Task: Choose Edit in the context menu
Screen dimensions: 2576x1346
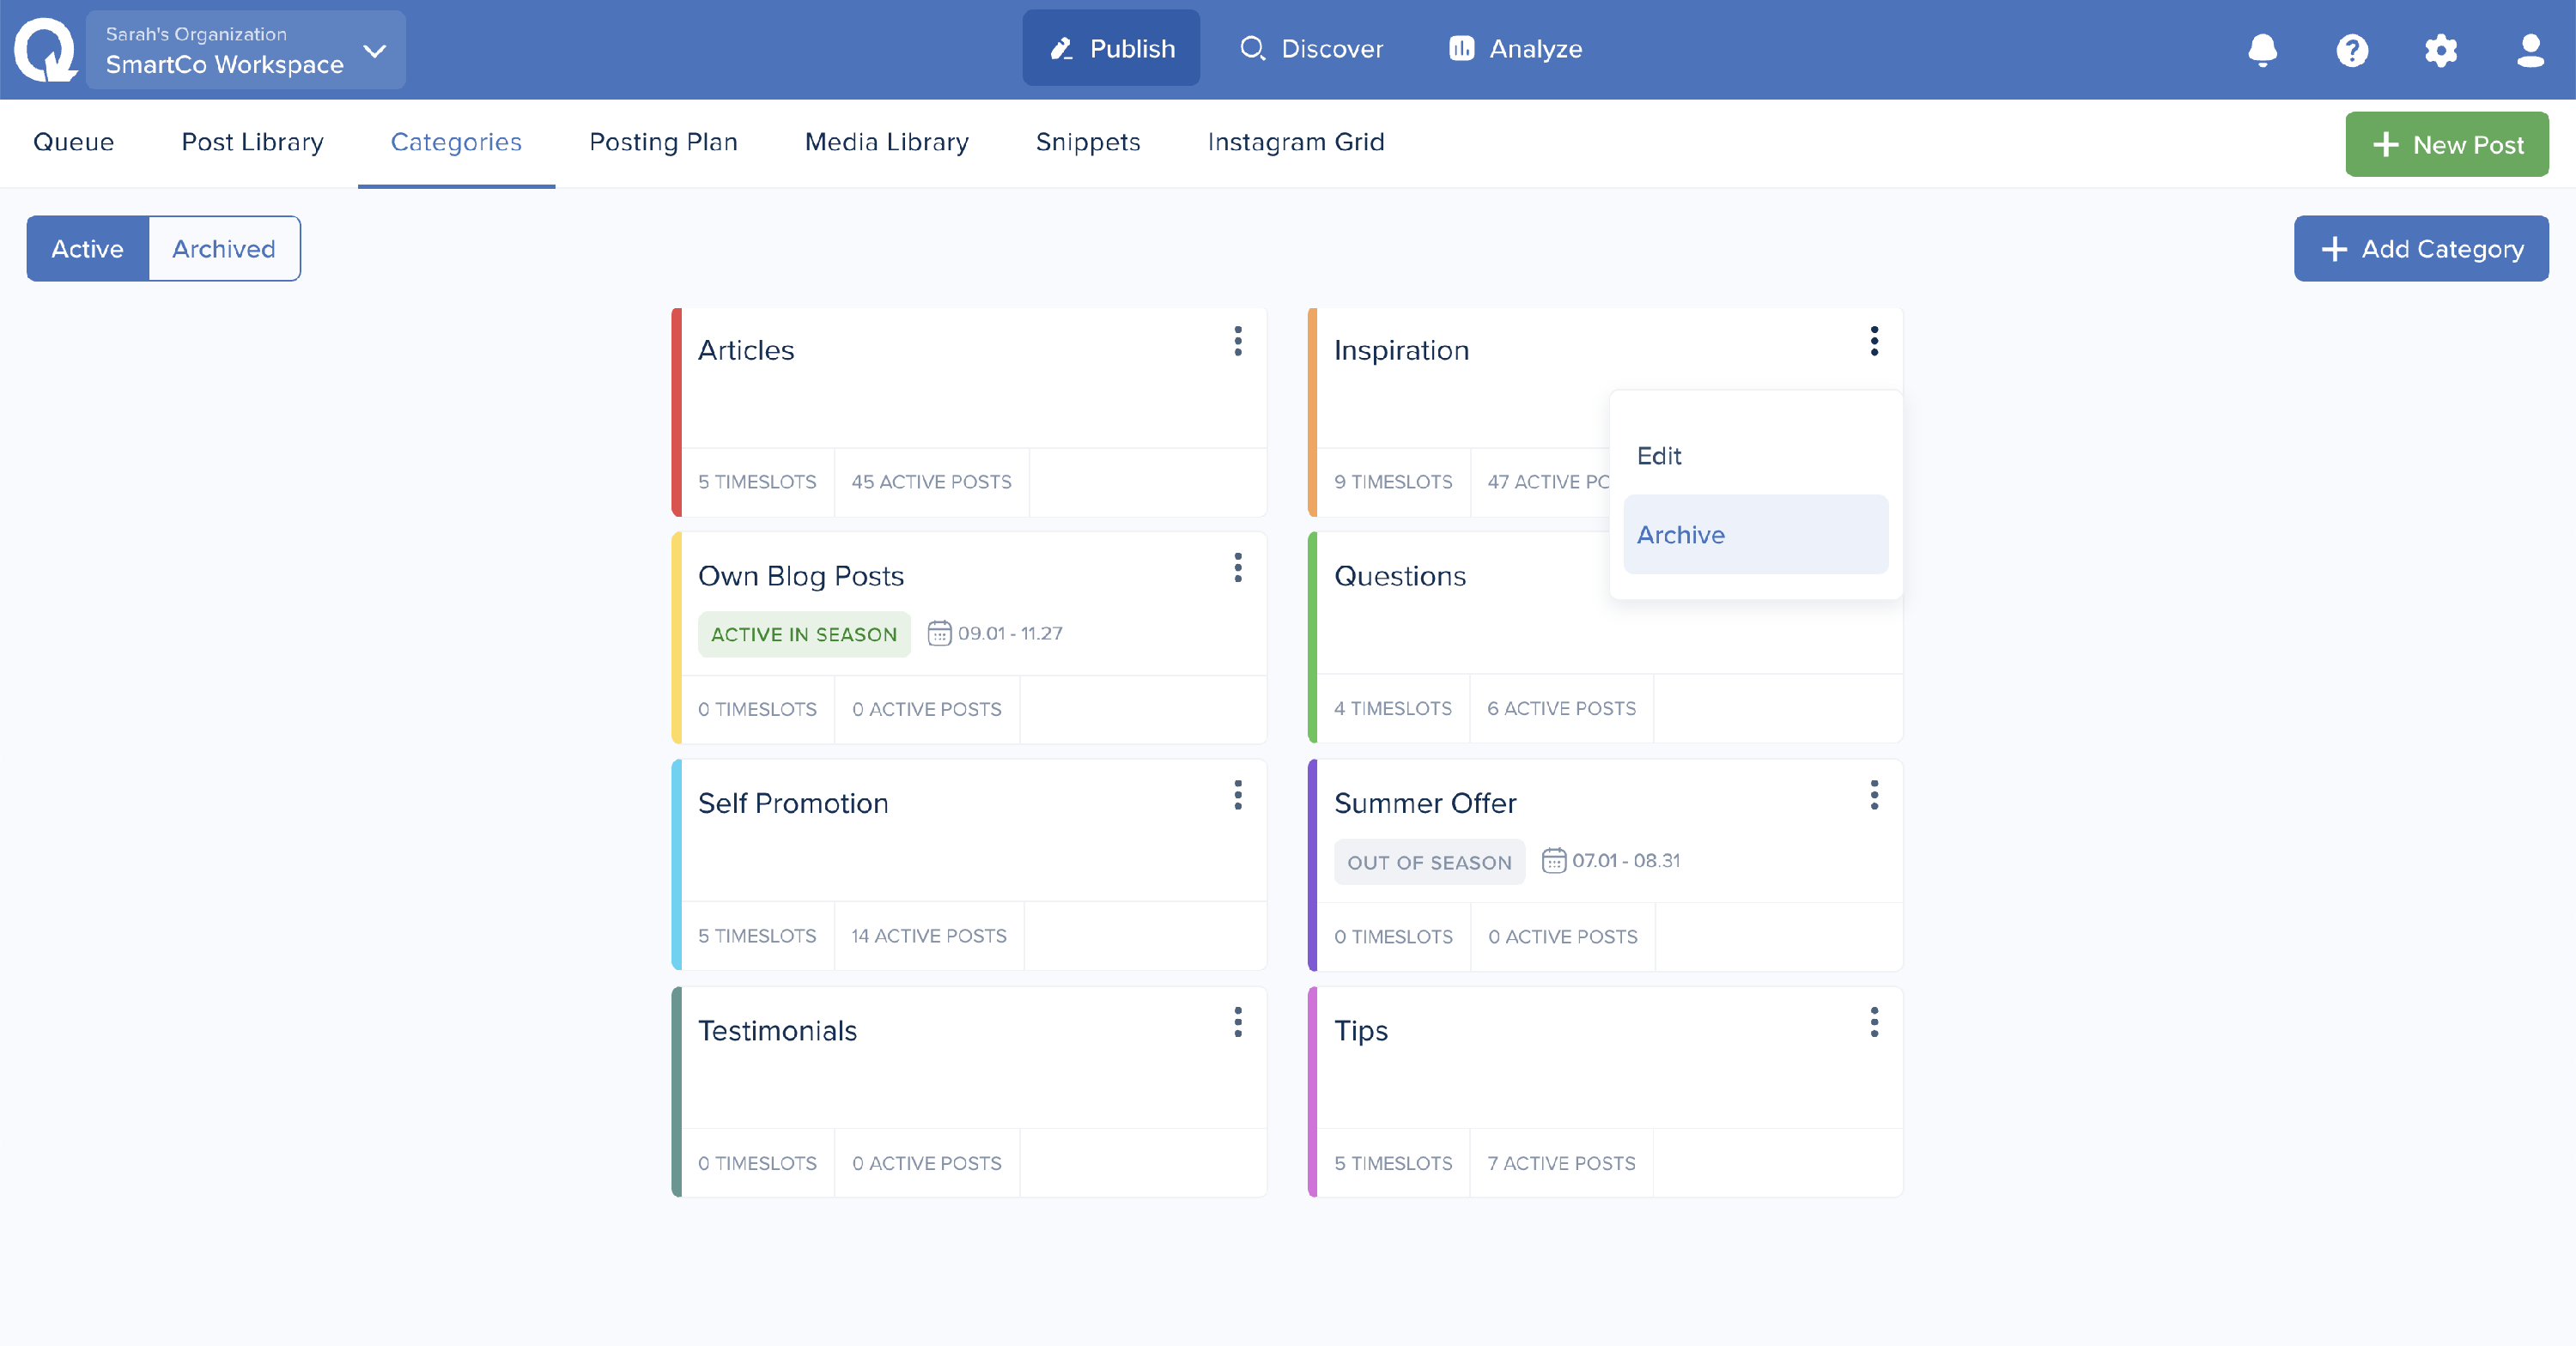Action: click(1659, 456)
